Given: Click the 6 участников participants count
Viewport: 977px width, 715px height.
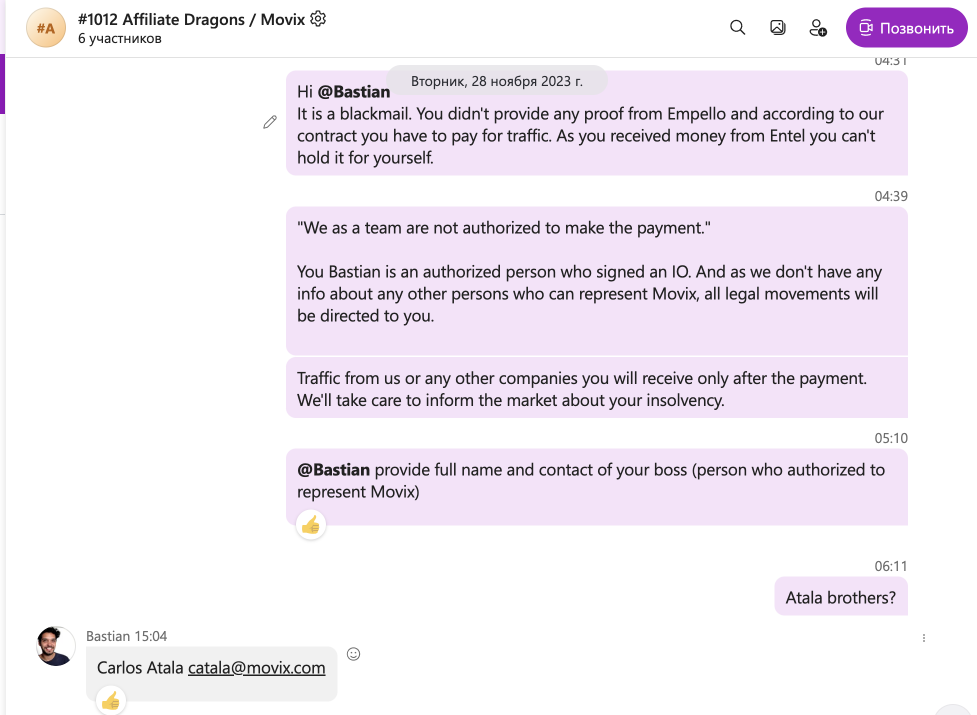Looking at the screenshot, I should [120, 39].
